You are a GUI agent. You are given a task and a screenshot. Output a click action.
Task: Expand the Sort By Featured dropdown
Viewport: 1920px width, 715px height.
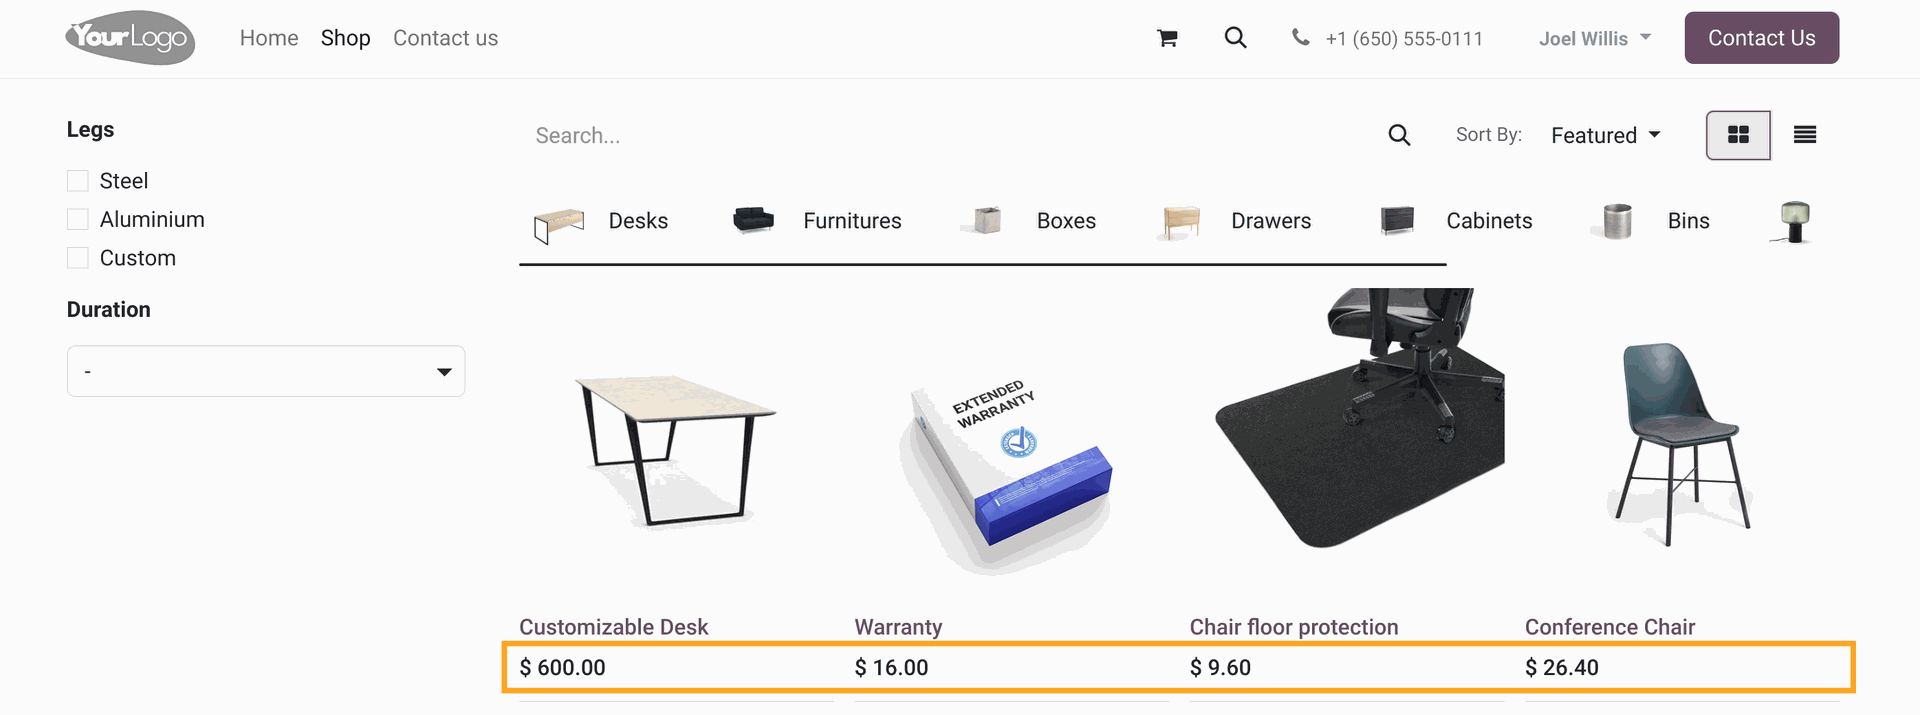coord(1605,135)
